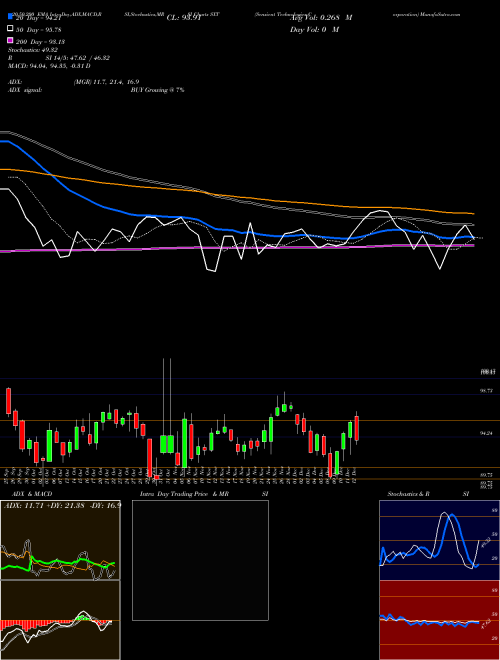Open the ADX indicator chart panel
Image resolution: width=500 pixels, height=660 pixels.
coord(60,540)
